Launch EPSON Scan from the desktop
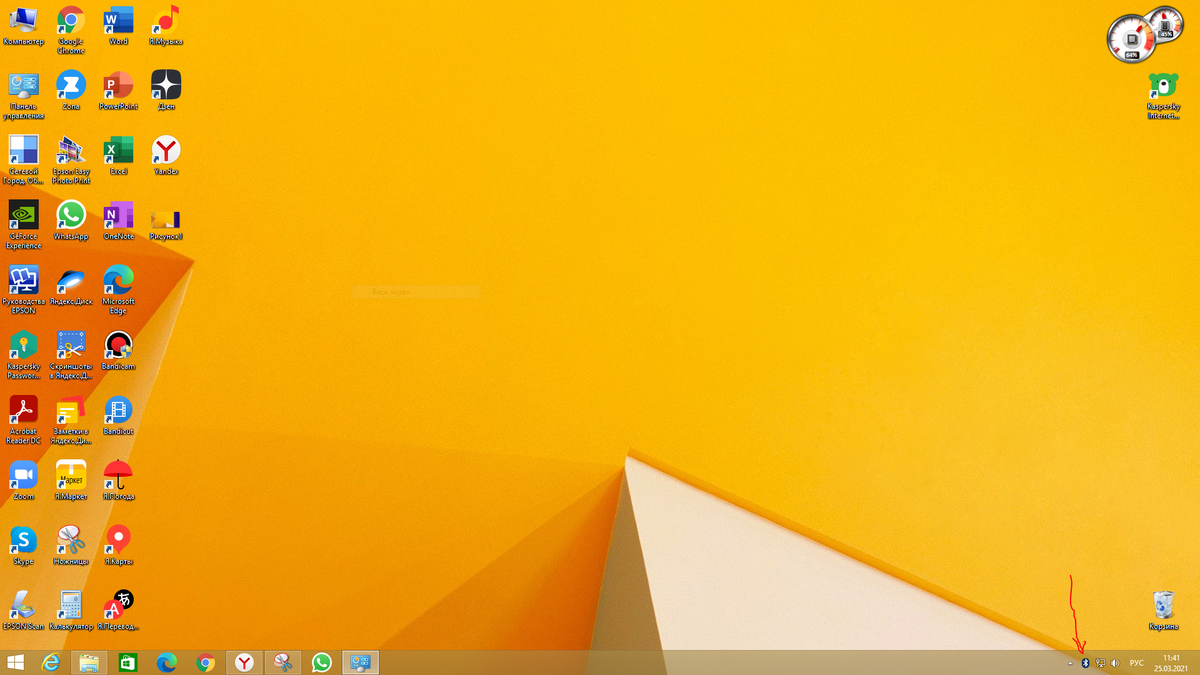 pos(24,611)
